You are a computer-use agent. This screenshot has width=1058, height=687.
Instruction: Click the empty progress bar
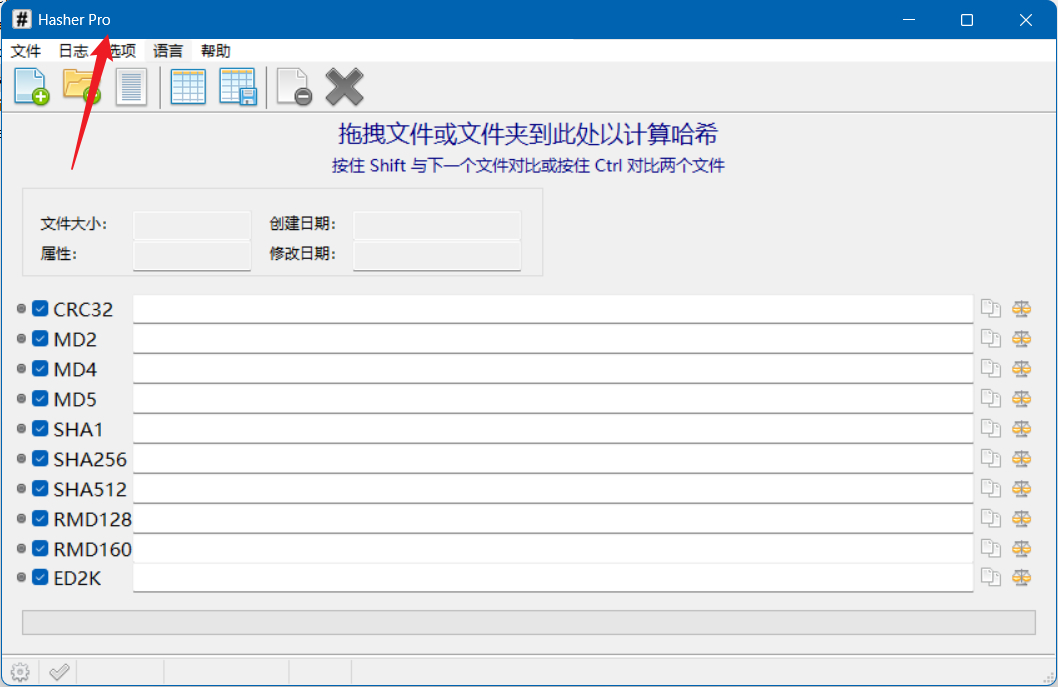(x=529, y=622)
